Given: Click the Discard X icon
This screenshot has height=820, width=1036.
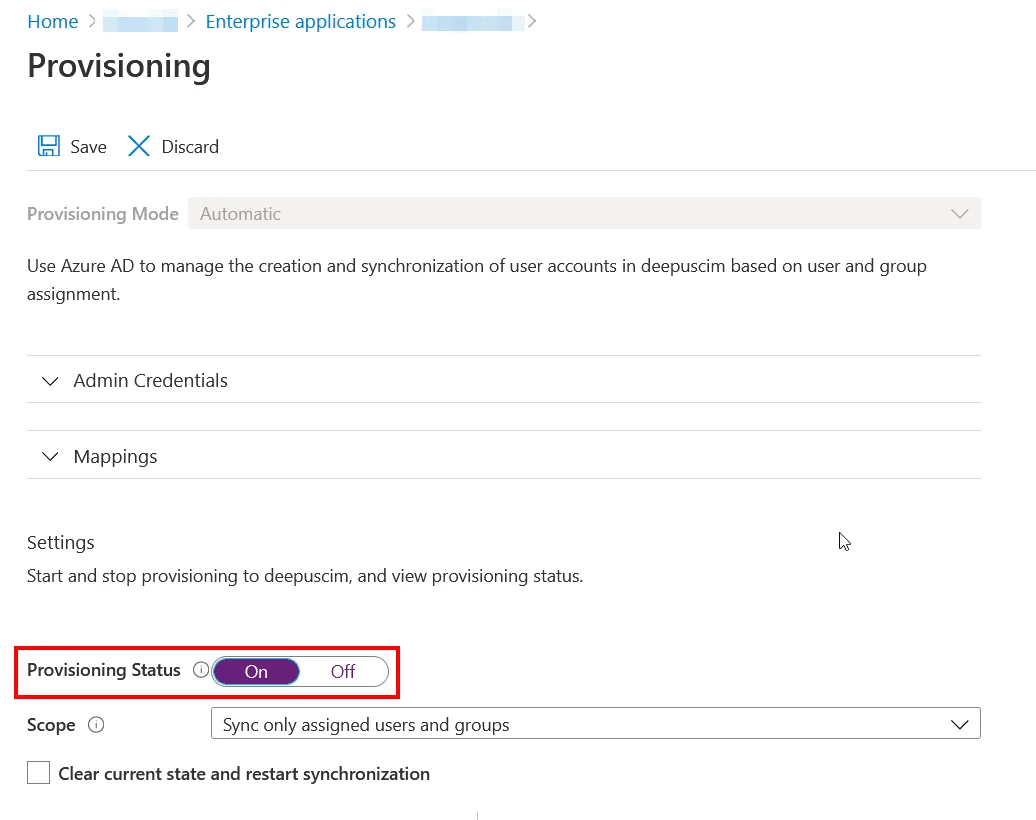Looking at the screenshot, I should coord(138,146).
